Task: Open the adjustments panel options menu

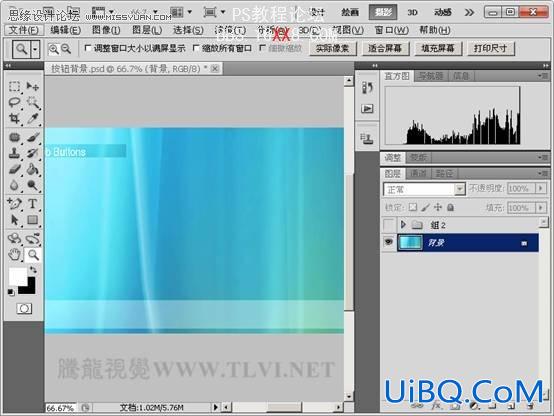Action: (x=543, y=157)
